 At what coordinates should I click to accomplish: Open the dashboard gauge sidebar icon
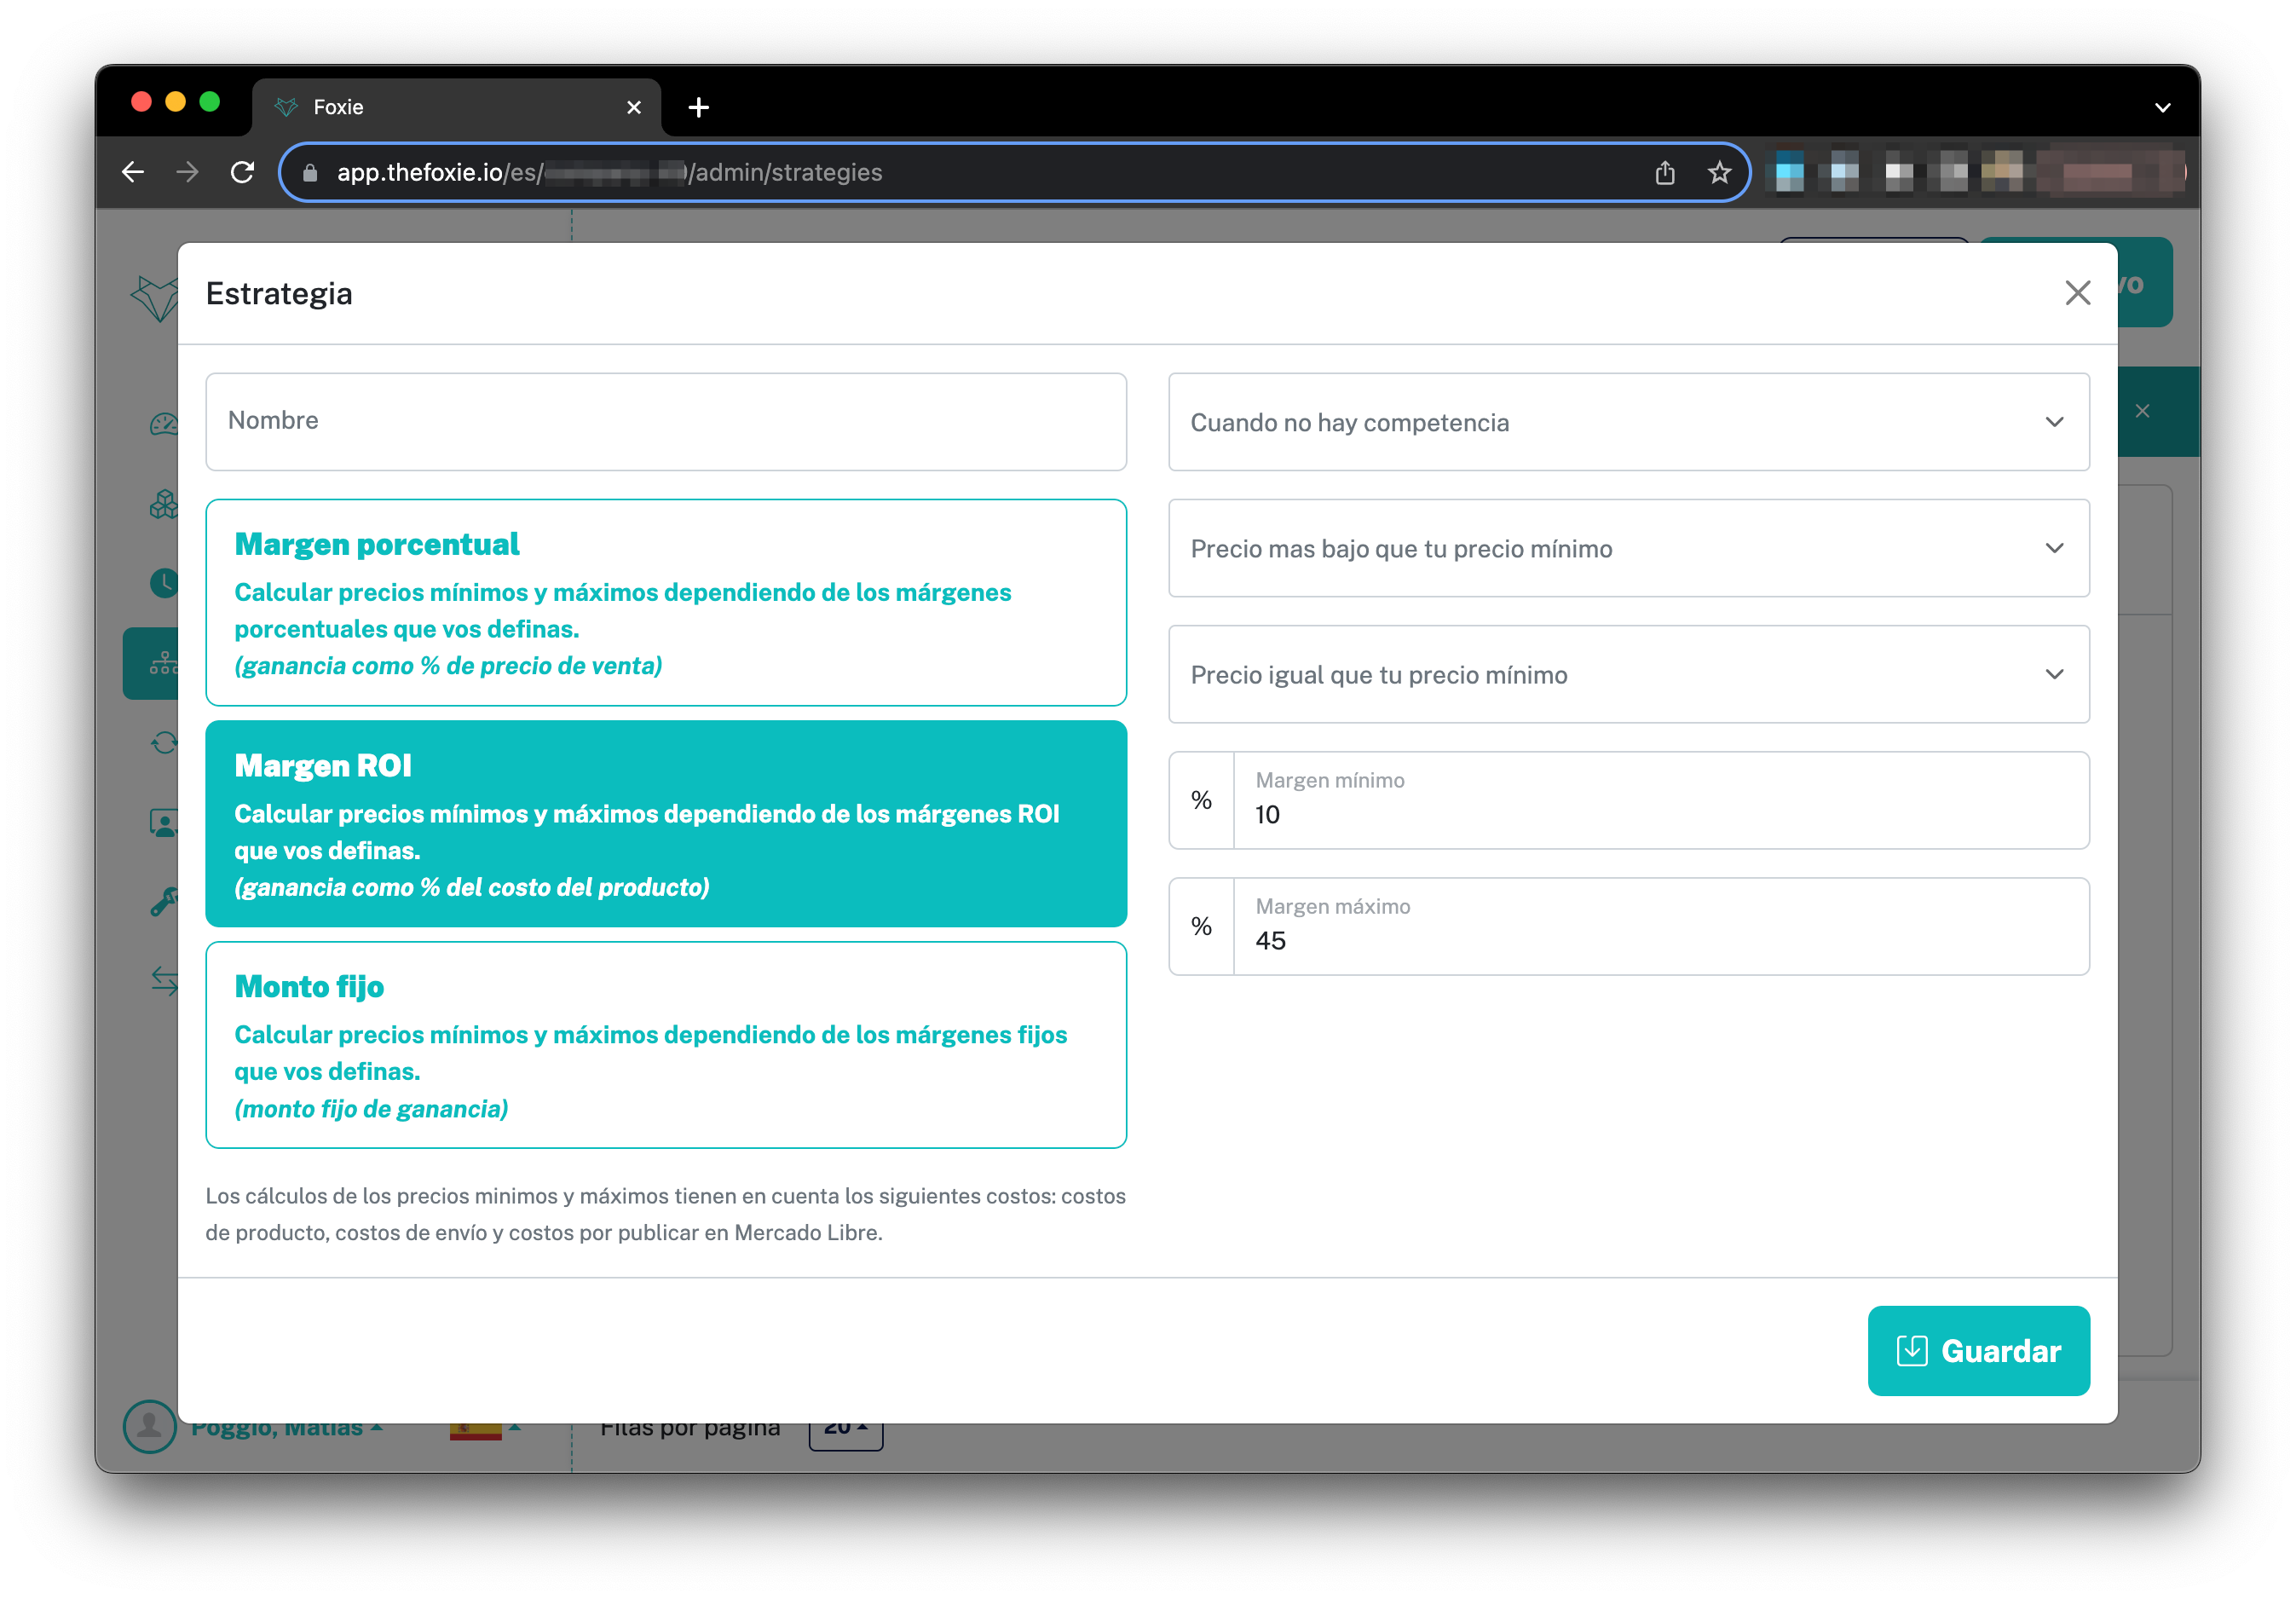[163, 424]
